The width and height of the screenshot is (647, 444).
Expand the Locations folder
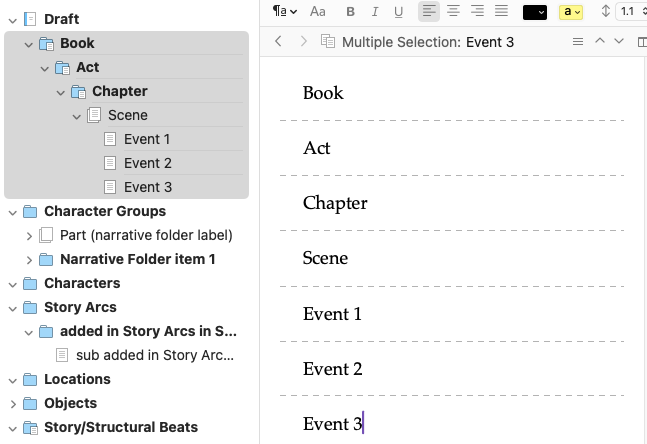click(x=12, y=379)
